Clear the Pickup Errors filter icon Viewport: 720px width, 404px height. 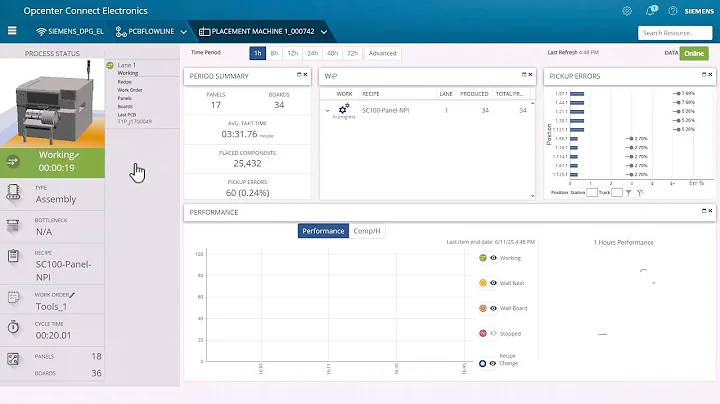pyautogui.click(x=640, y=193)
